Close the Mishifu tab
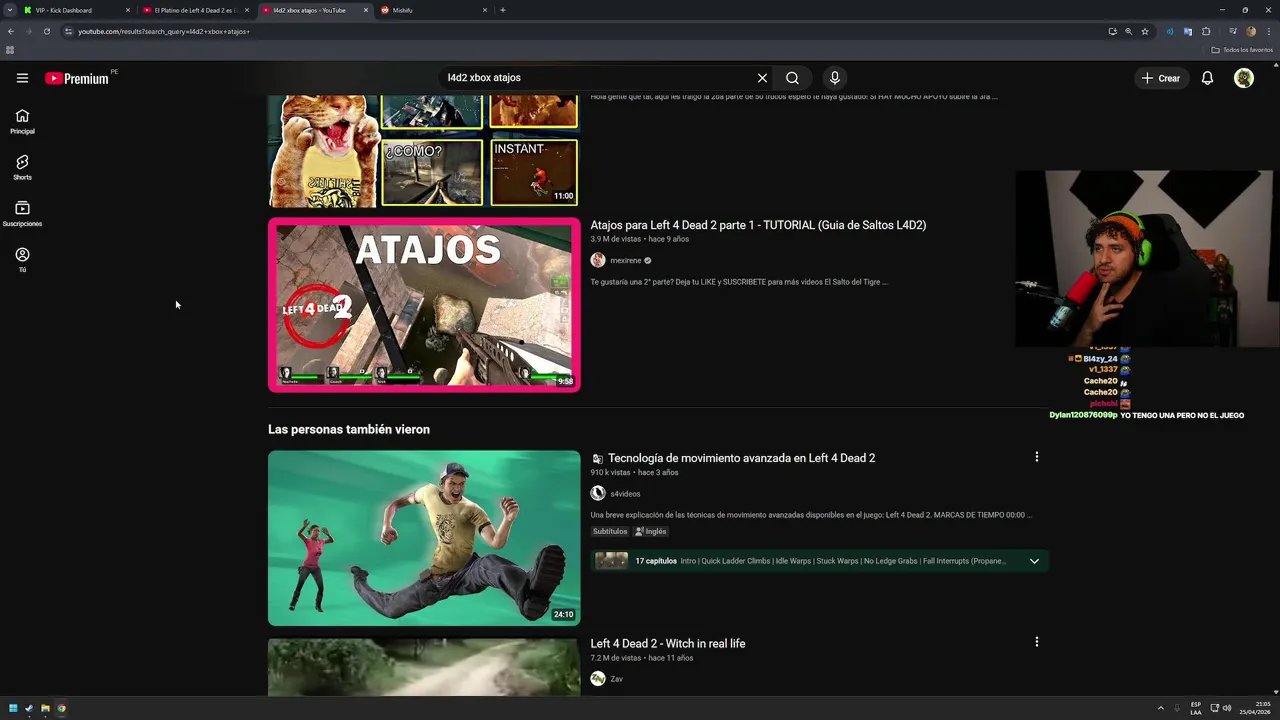The width and height of the screenshot is (1280, 720). tap(485, 10)
